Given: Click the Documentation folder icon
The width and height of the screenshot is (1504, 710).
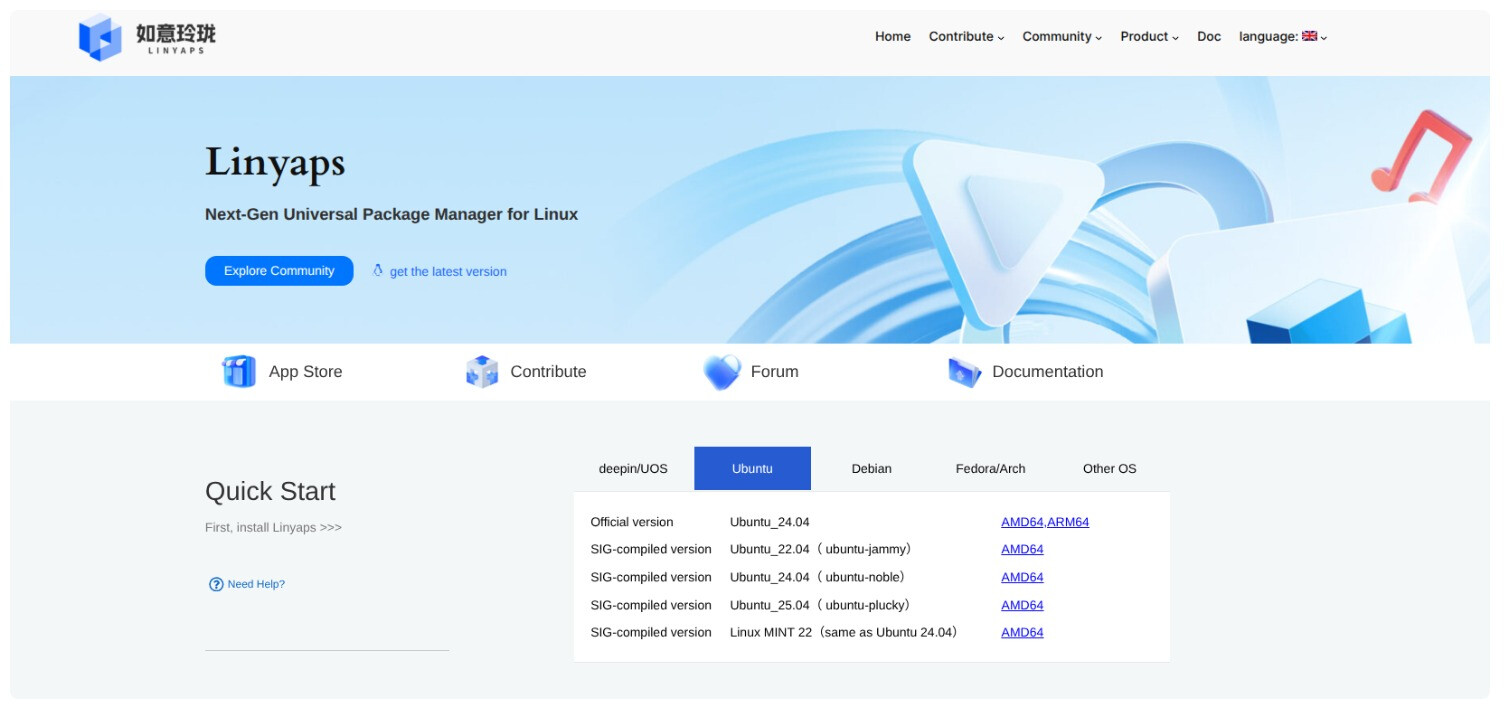Looking at the screenshot, I should point(964,372).
